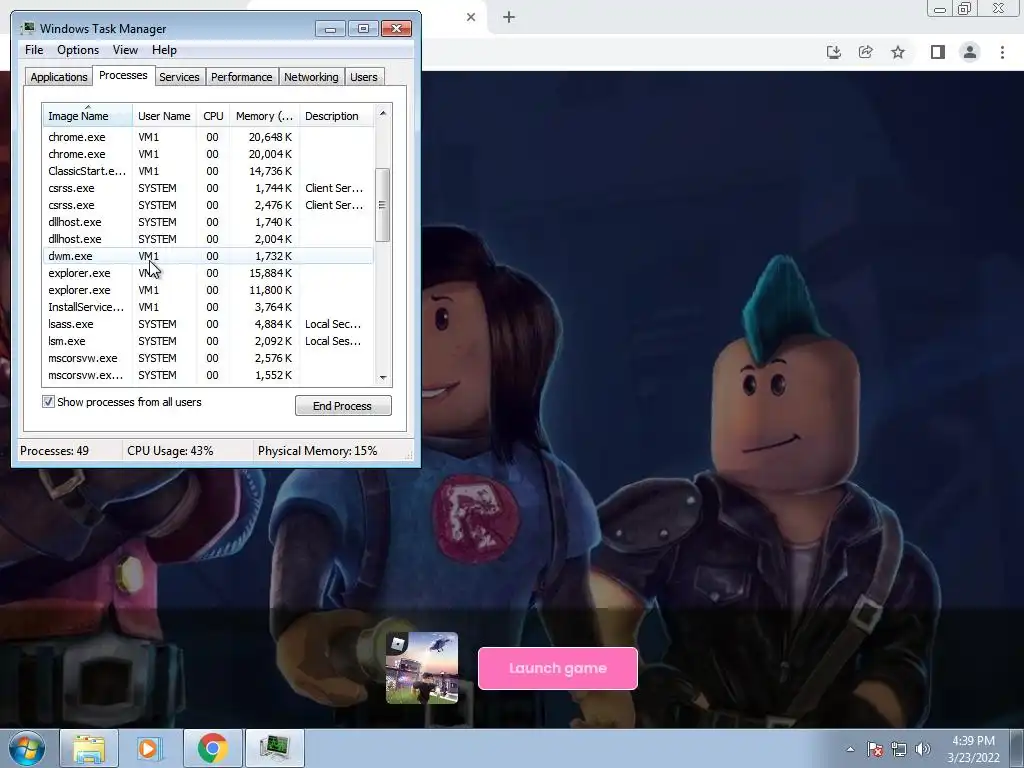Image resolution: width=1024 pixels, height=768 pixels.
Task: Select the Task Manager taskbar icon
Action: pos(274,748)
